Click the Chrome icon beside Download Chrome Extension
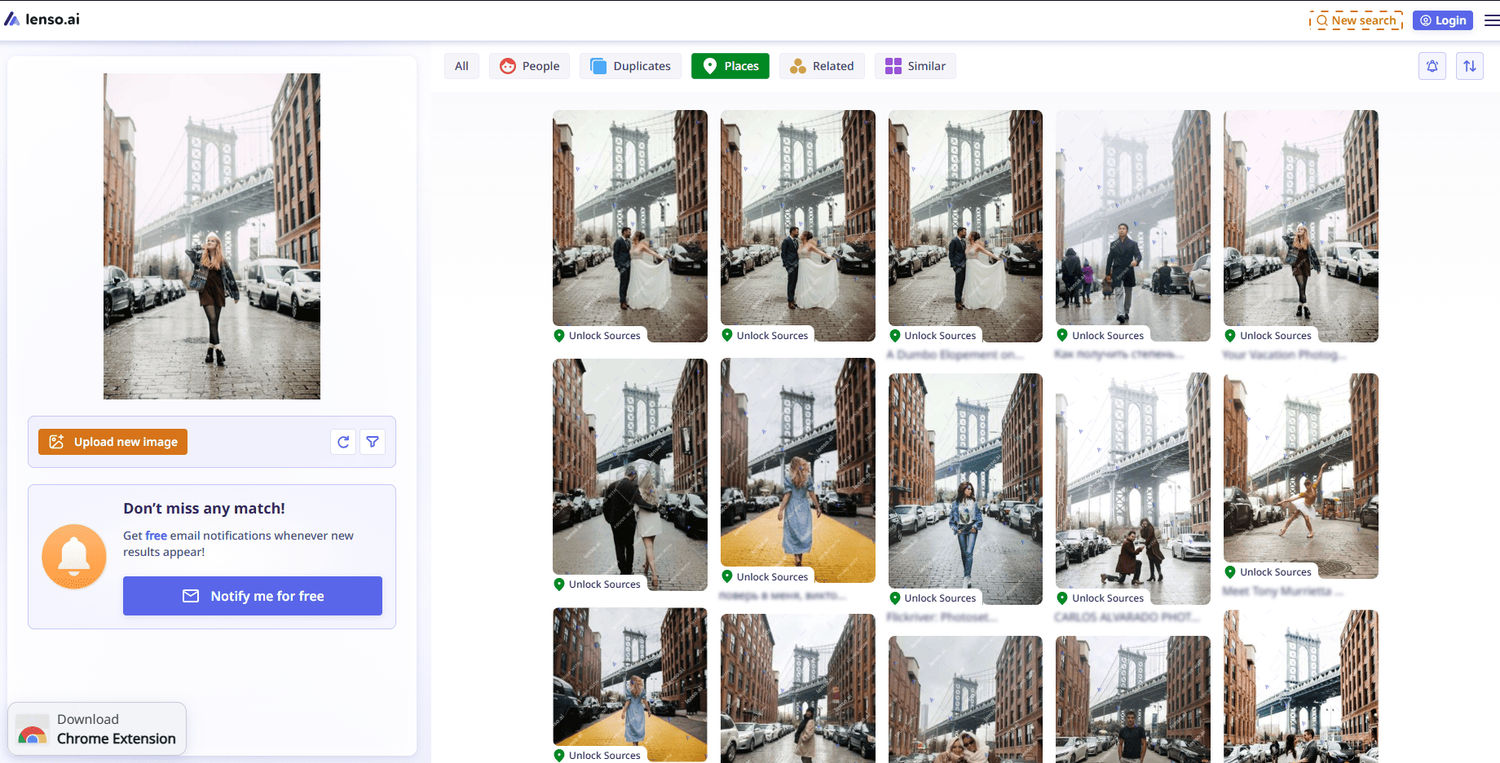The height and width of the screenshot is (763, 1500). [33, 732]
